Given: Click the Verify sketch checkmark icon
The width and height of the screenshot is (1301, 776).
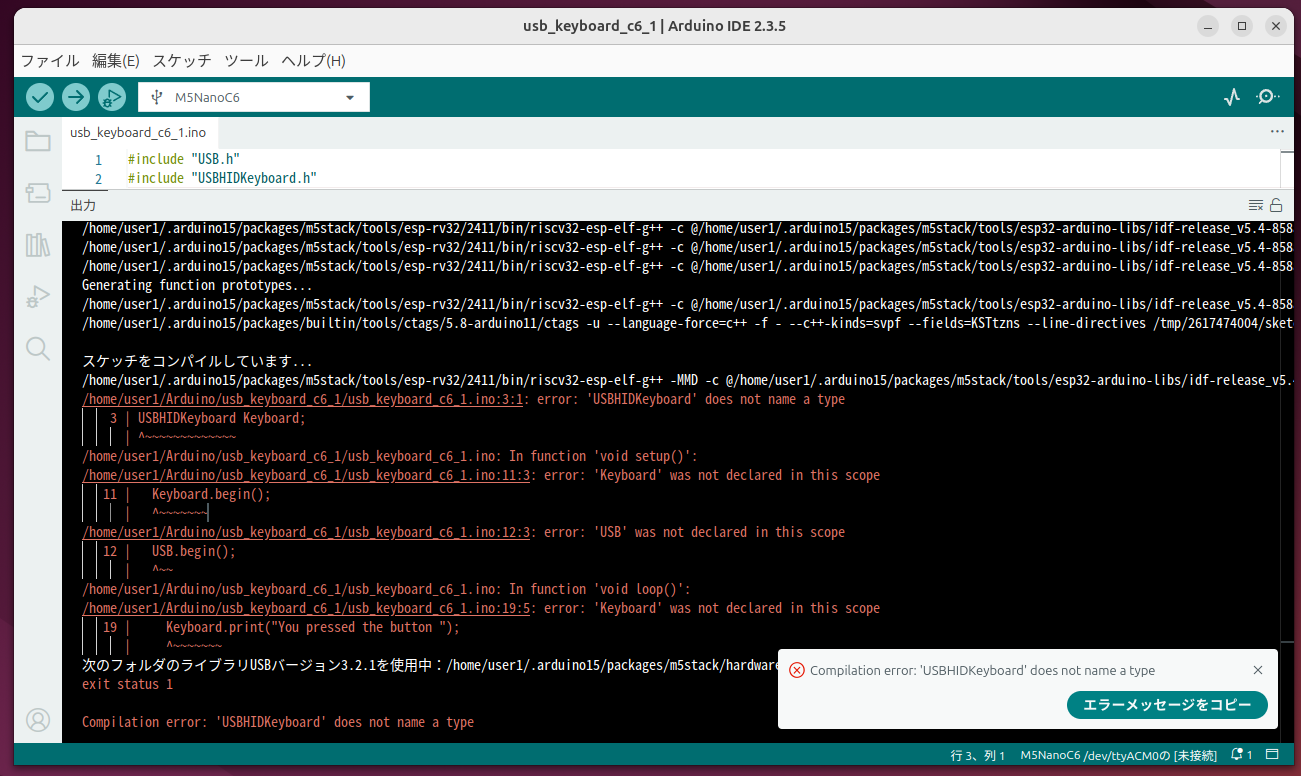Looking at the screenshot, I should pyautogui.click(x=39, y=96).
